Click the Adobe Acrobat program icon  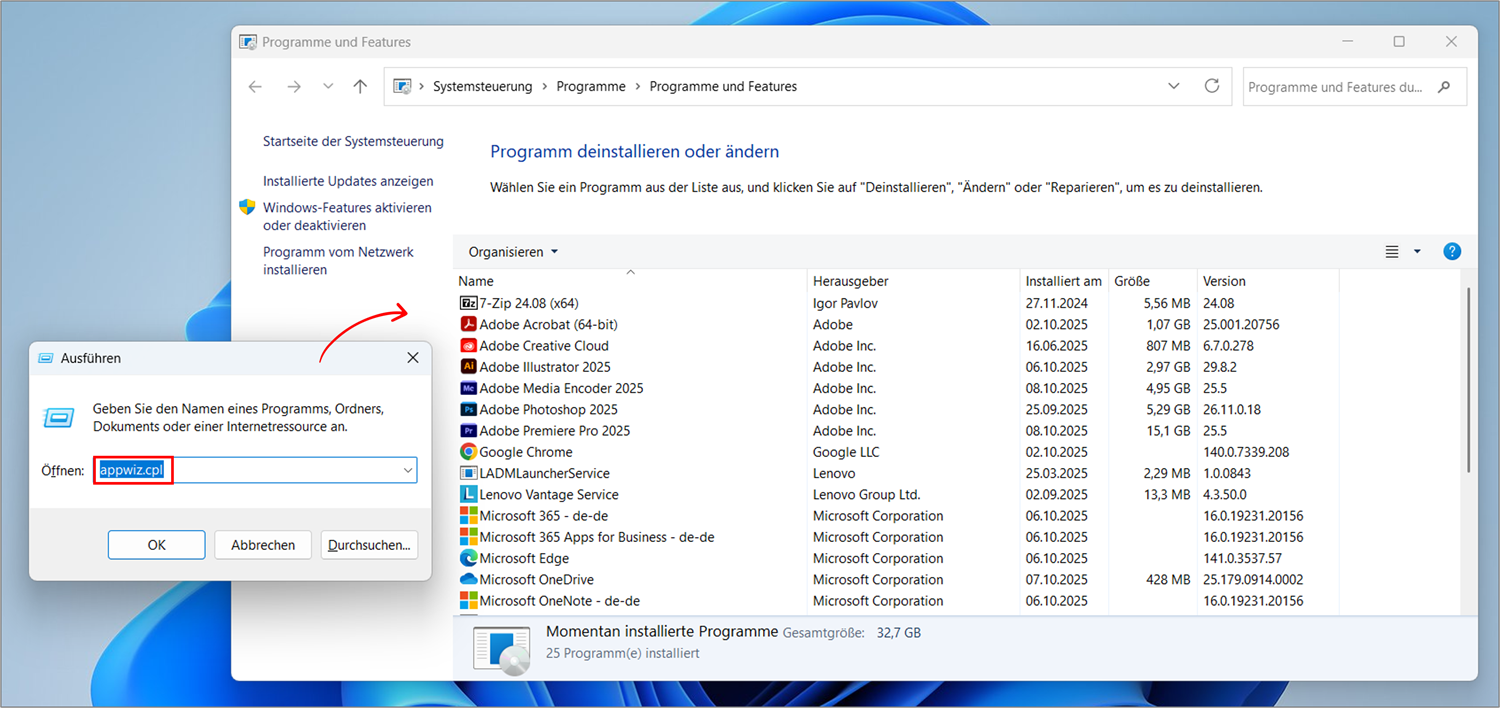click(468, 324)
